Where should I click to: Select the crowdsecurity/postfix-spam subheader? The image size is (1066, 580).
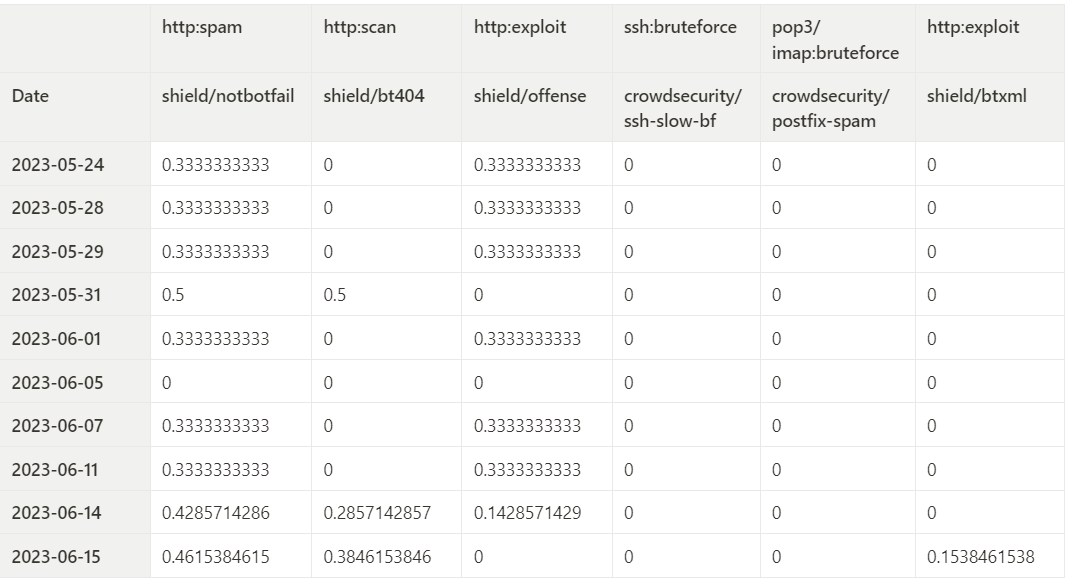point(831,108)
